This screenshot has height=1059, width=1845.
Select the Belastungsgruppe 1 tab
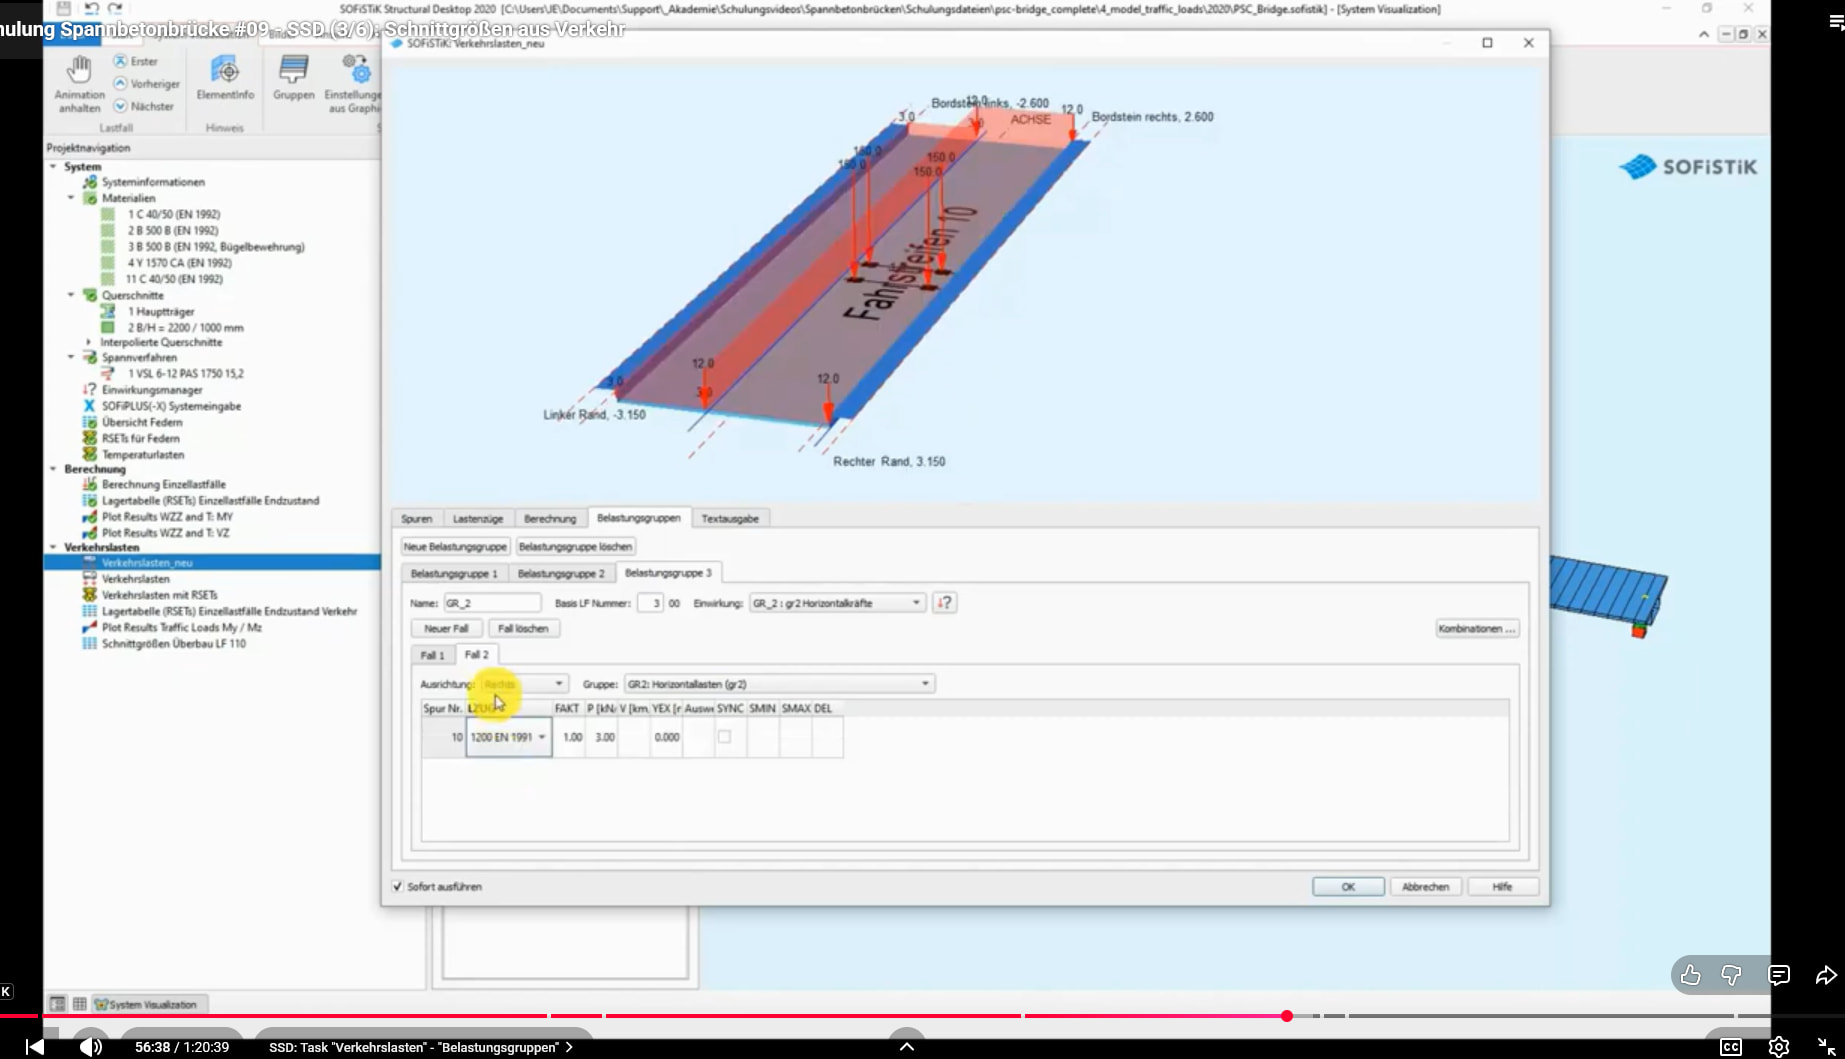(453, 574)
